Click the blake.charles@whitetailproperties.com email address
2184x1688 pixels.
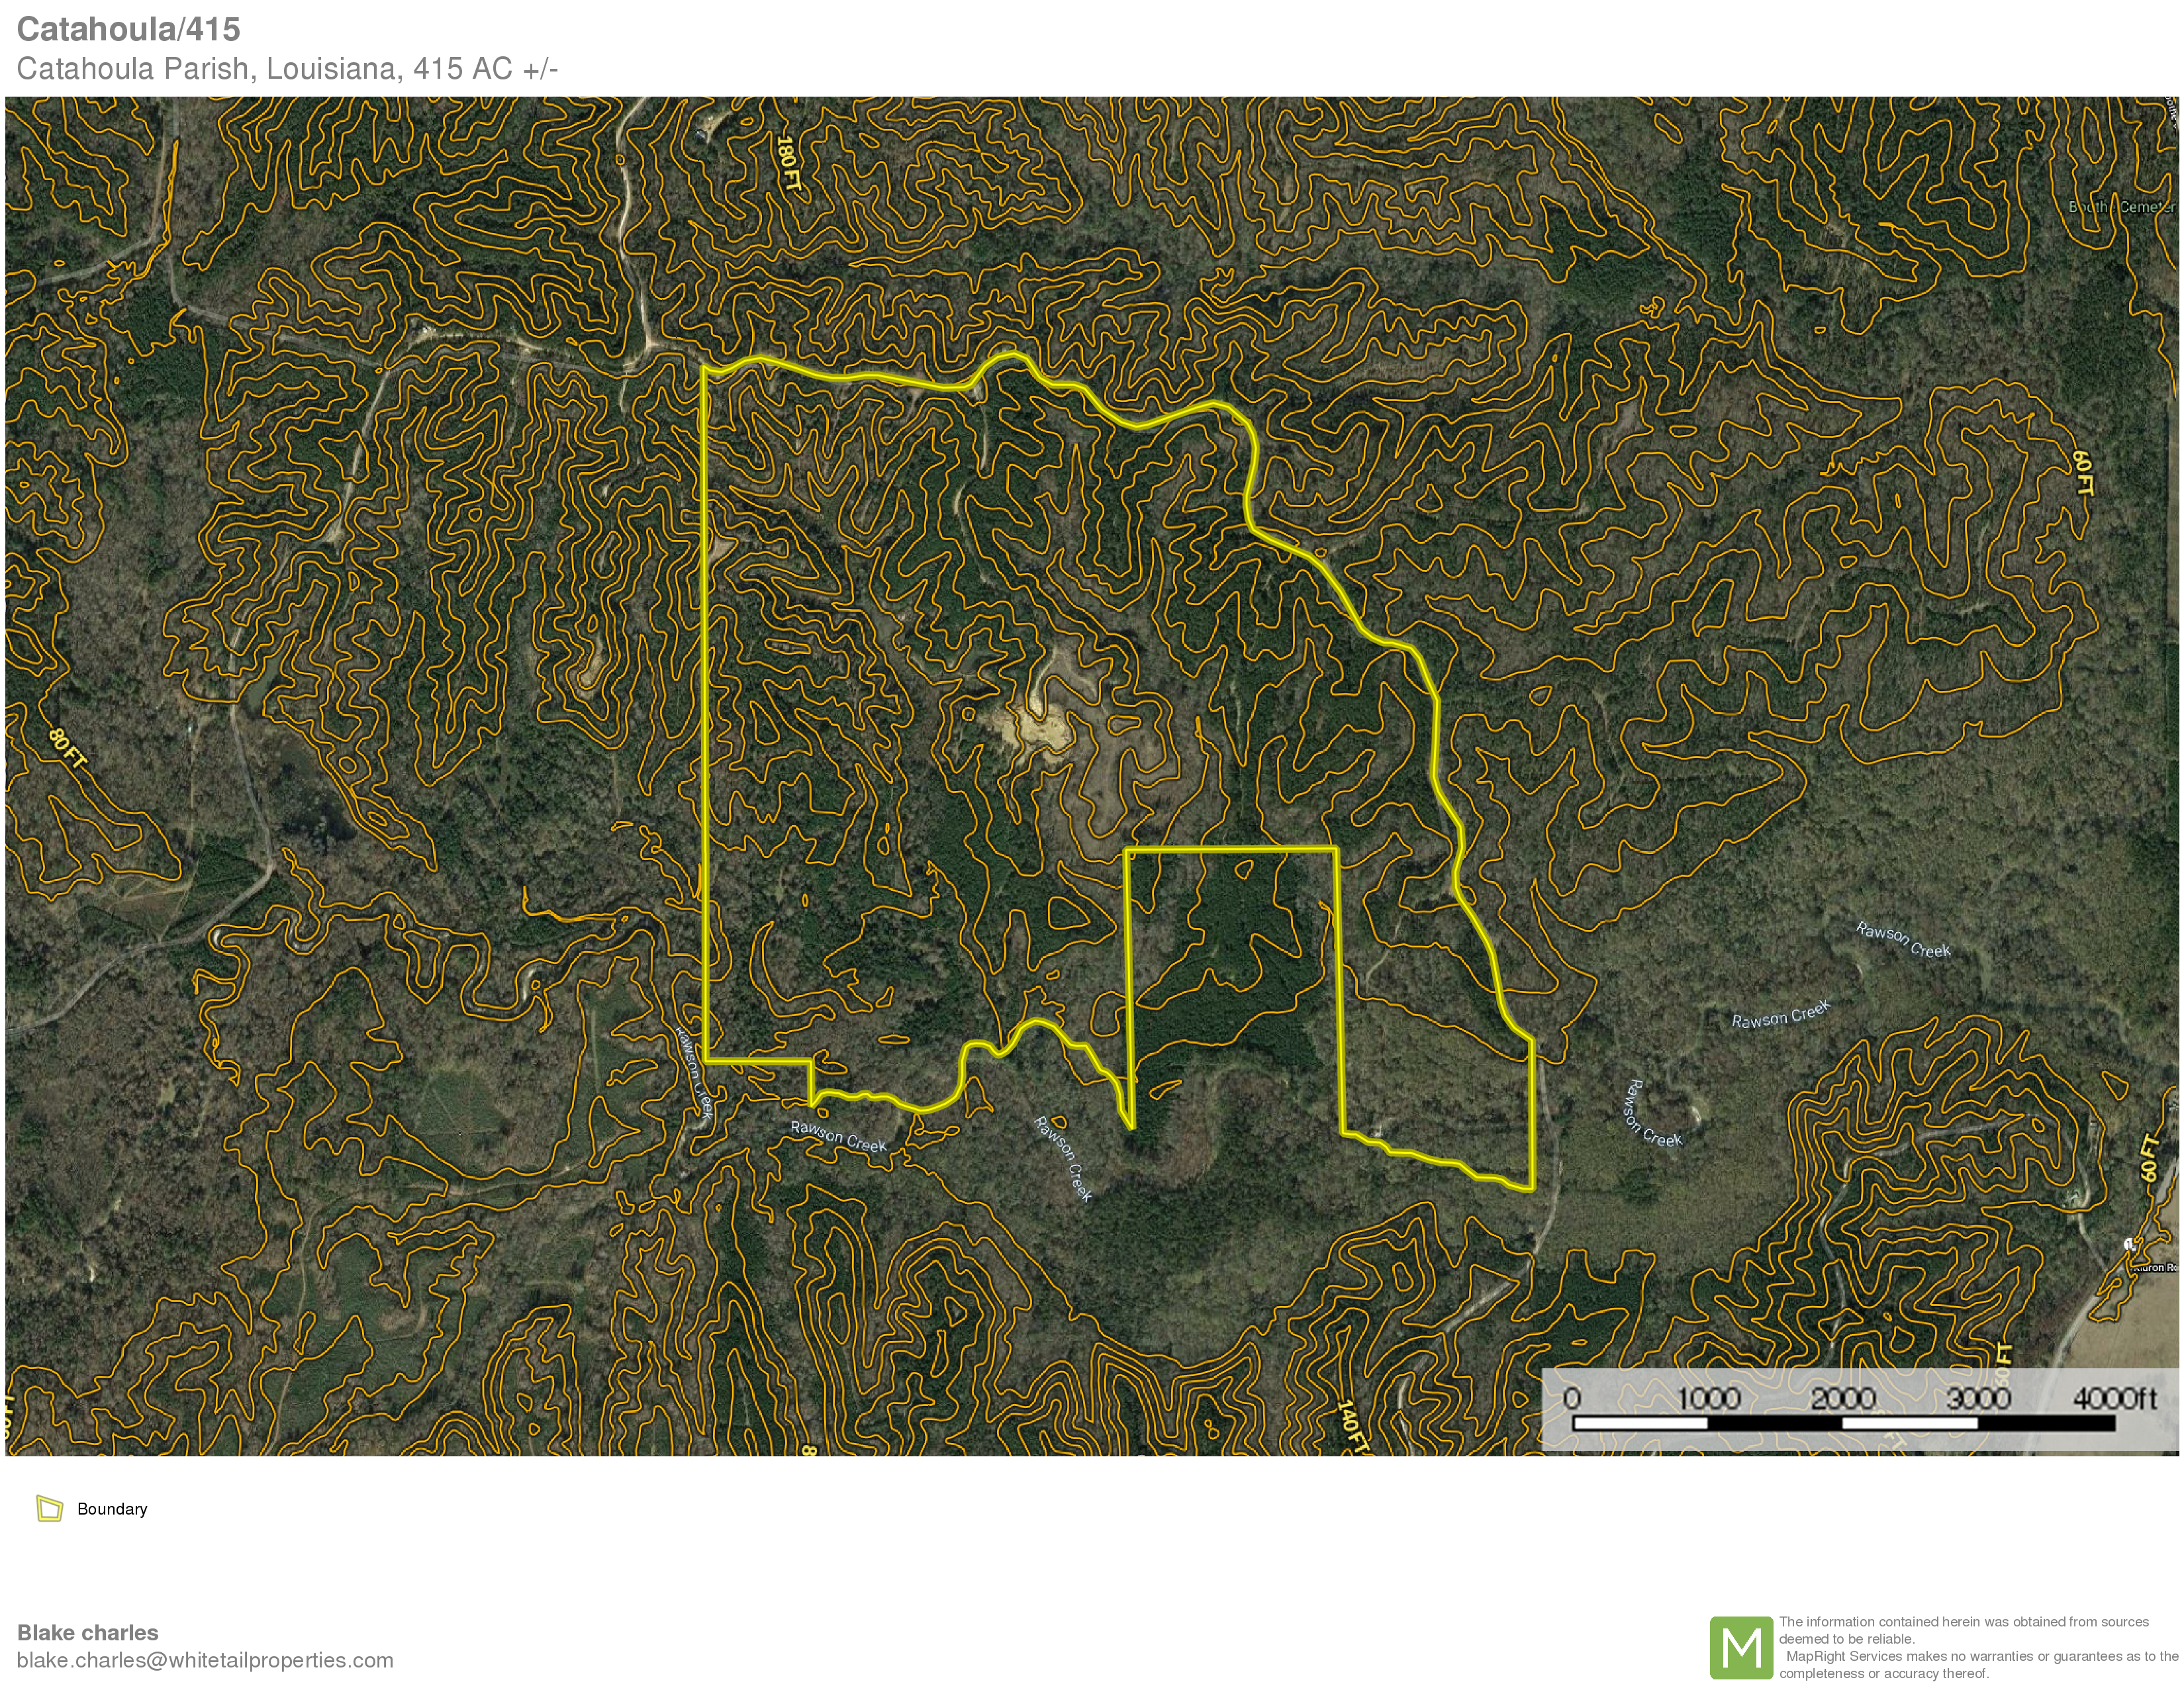pos(205,1660)
